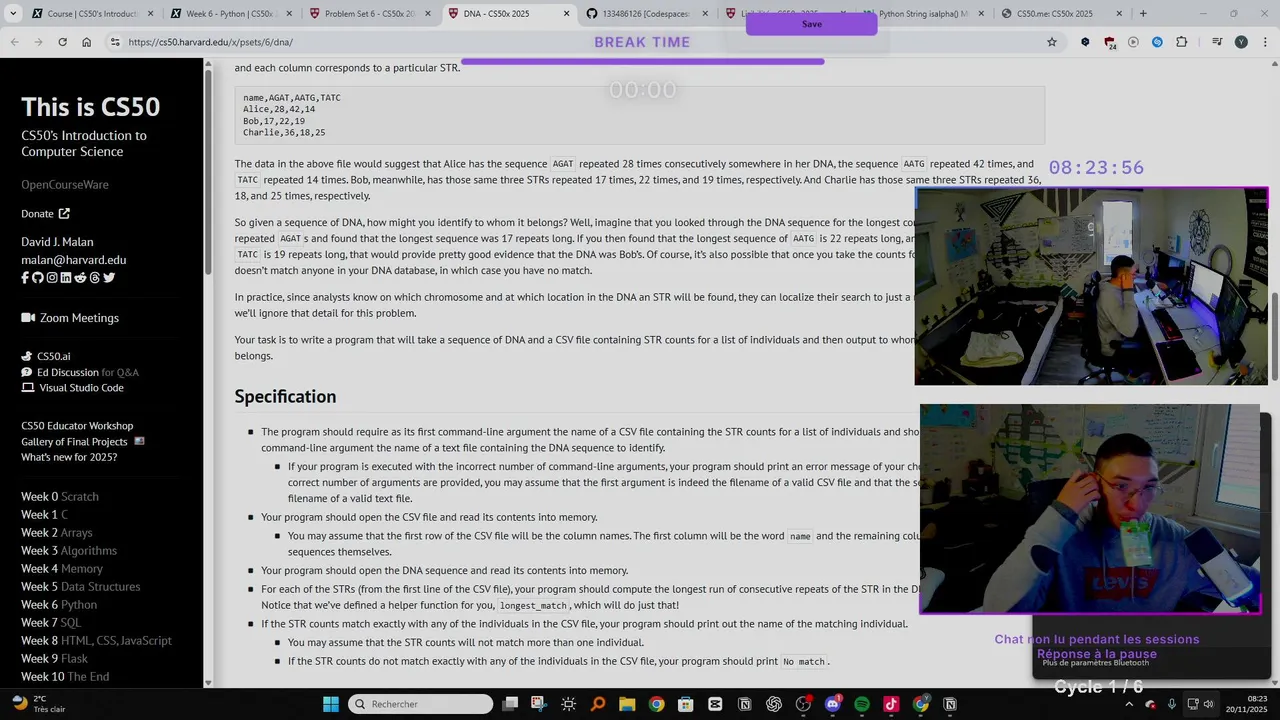Open the Chrome profile avatar

coord(1241,42)
